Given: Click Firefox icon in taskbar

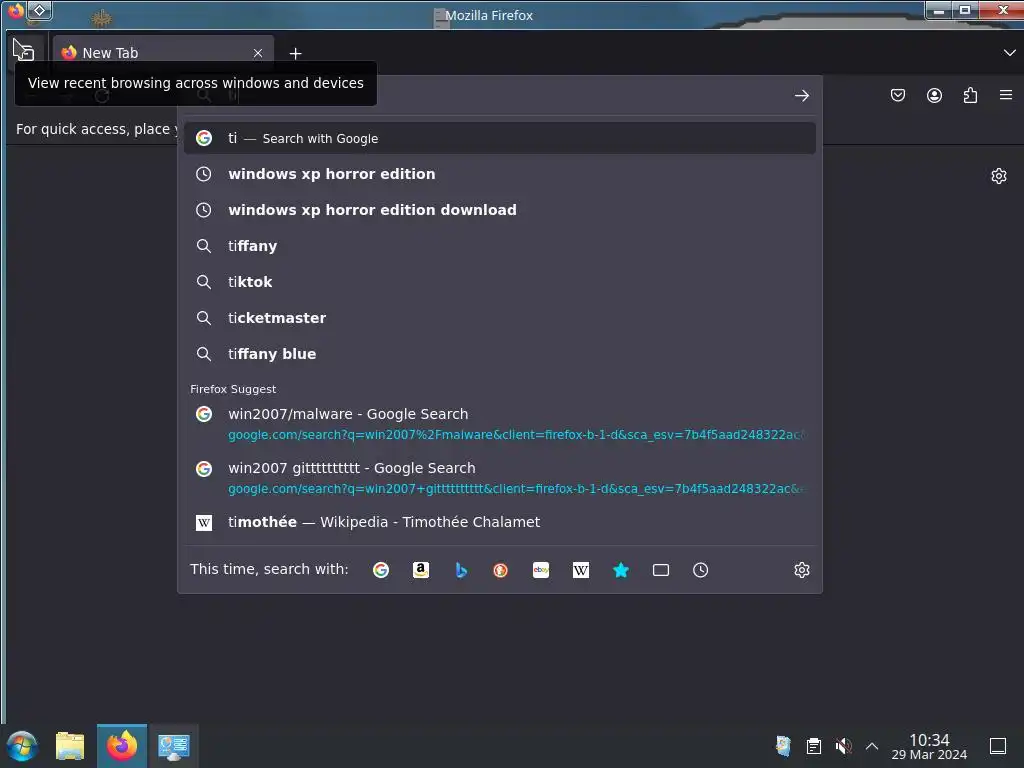Looking at the screenshot, I should pos(122,746).
